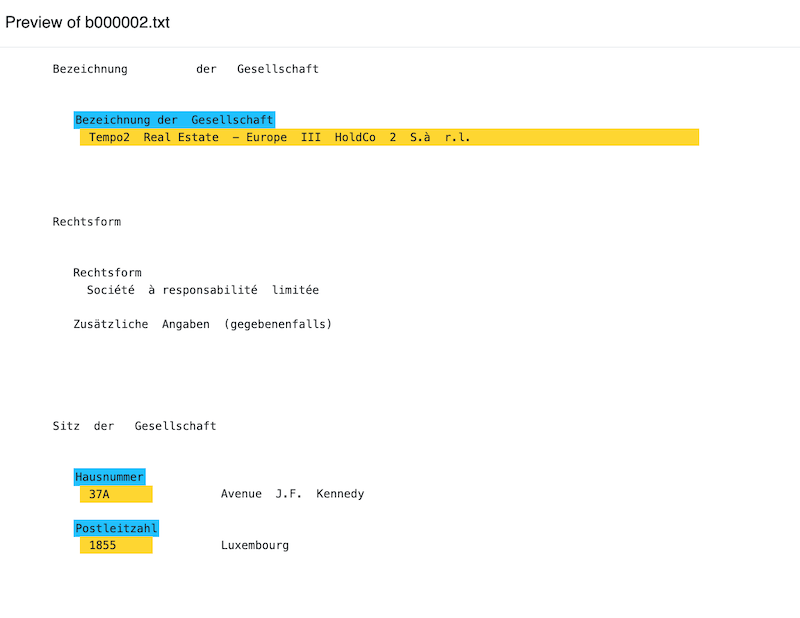Screen dimensions: 800x618
Task: Click the unhighlighted 'Bezeichnung der Gesellschaft' section heading
Action: (x=185, y=69)
